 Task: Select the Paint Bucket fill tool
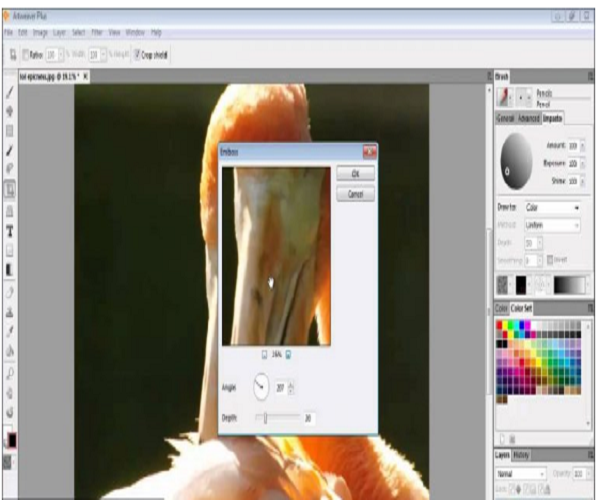click(x=10, y=351)
